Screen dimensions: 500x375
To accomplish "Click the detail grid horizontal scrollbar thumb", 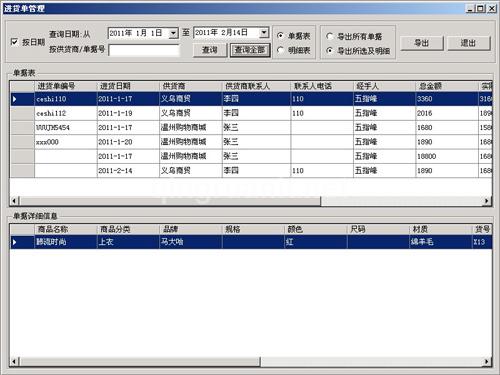I will pyautogui.click(x=140, y=361).
